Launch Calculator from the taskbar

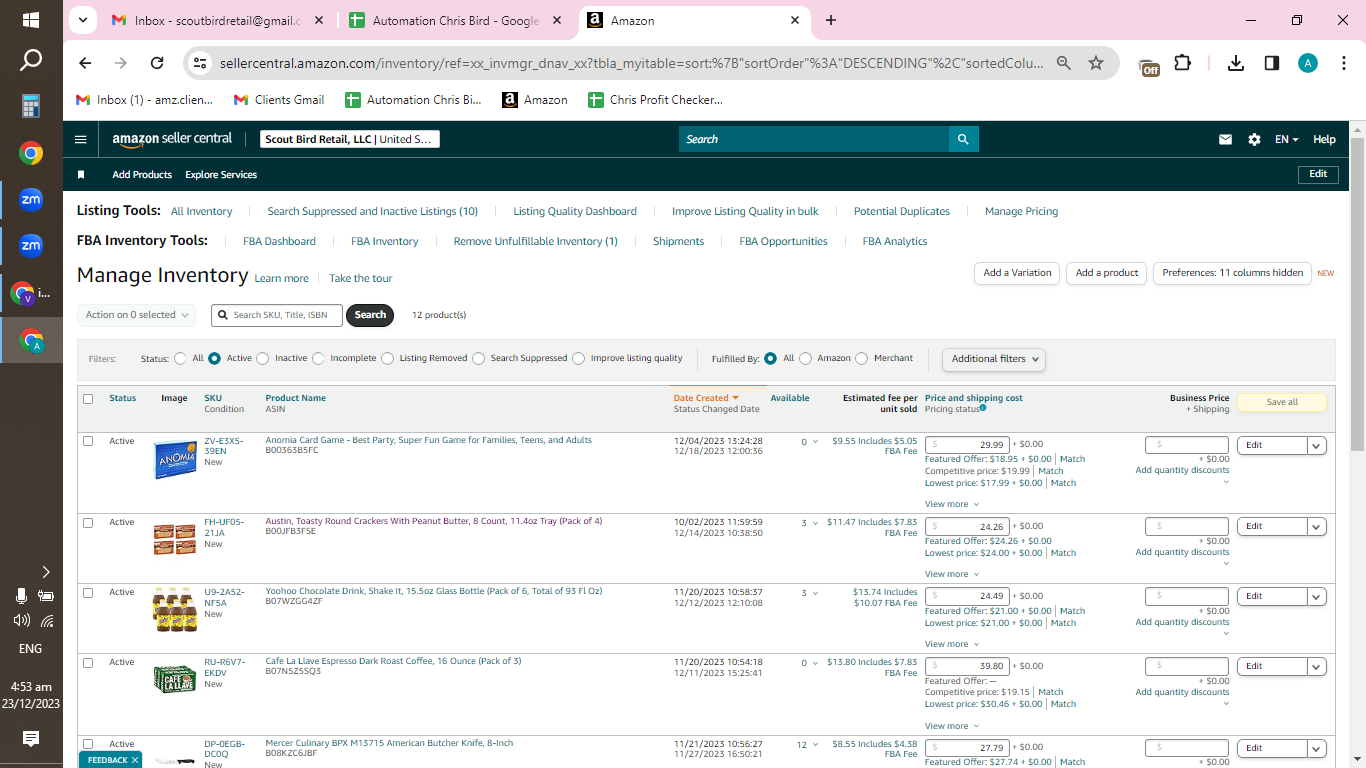[31, 106]
